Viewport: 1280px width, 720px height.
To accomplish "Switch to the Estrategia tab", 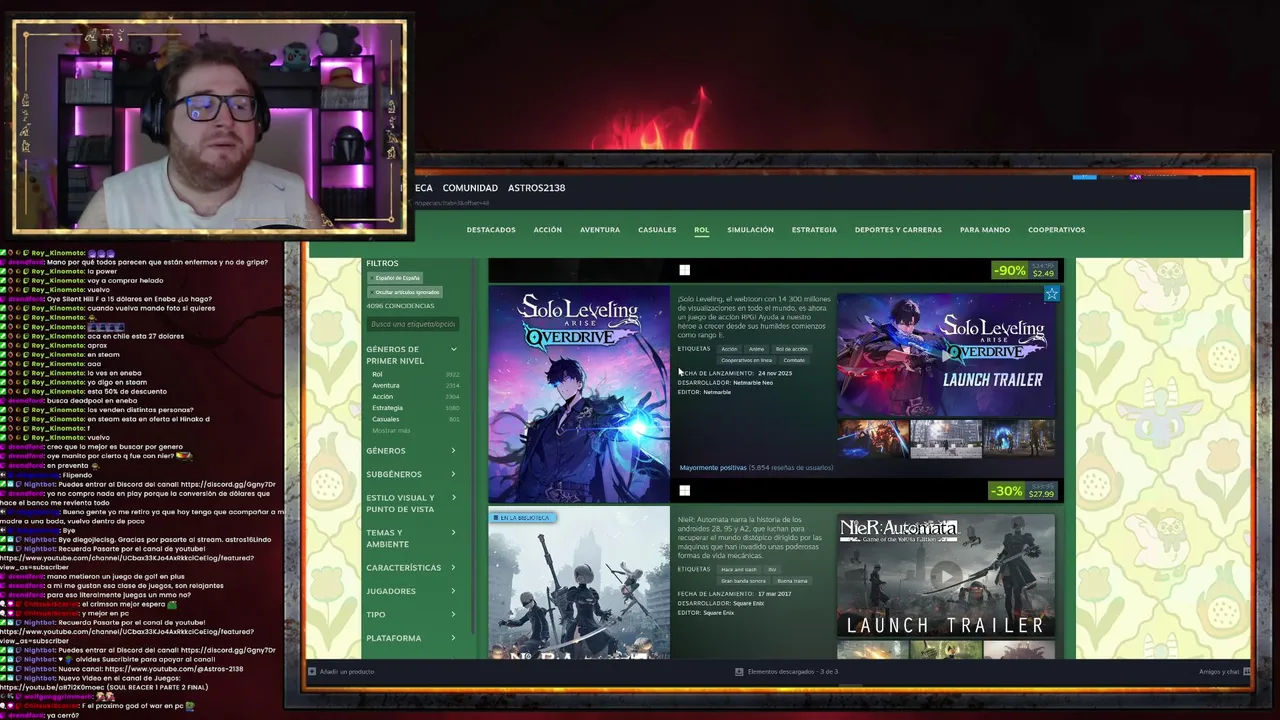I will pyautogui.click(x=814, y=230).
